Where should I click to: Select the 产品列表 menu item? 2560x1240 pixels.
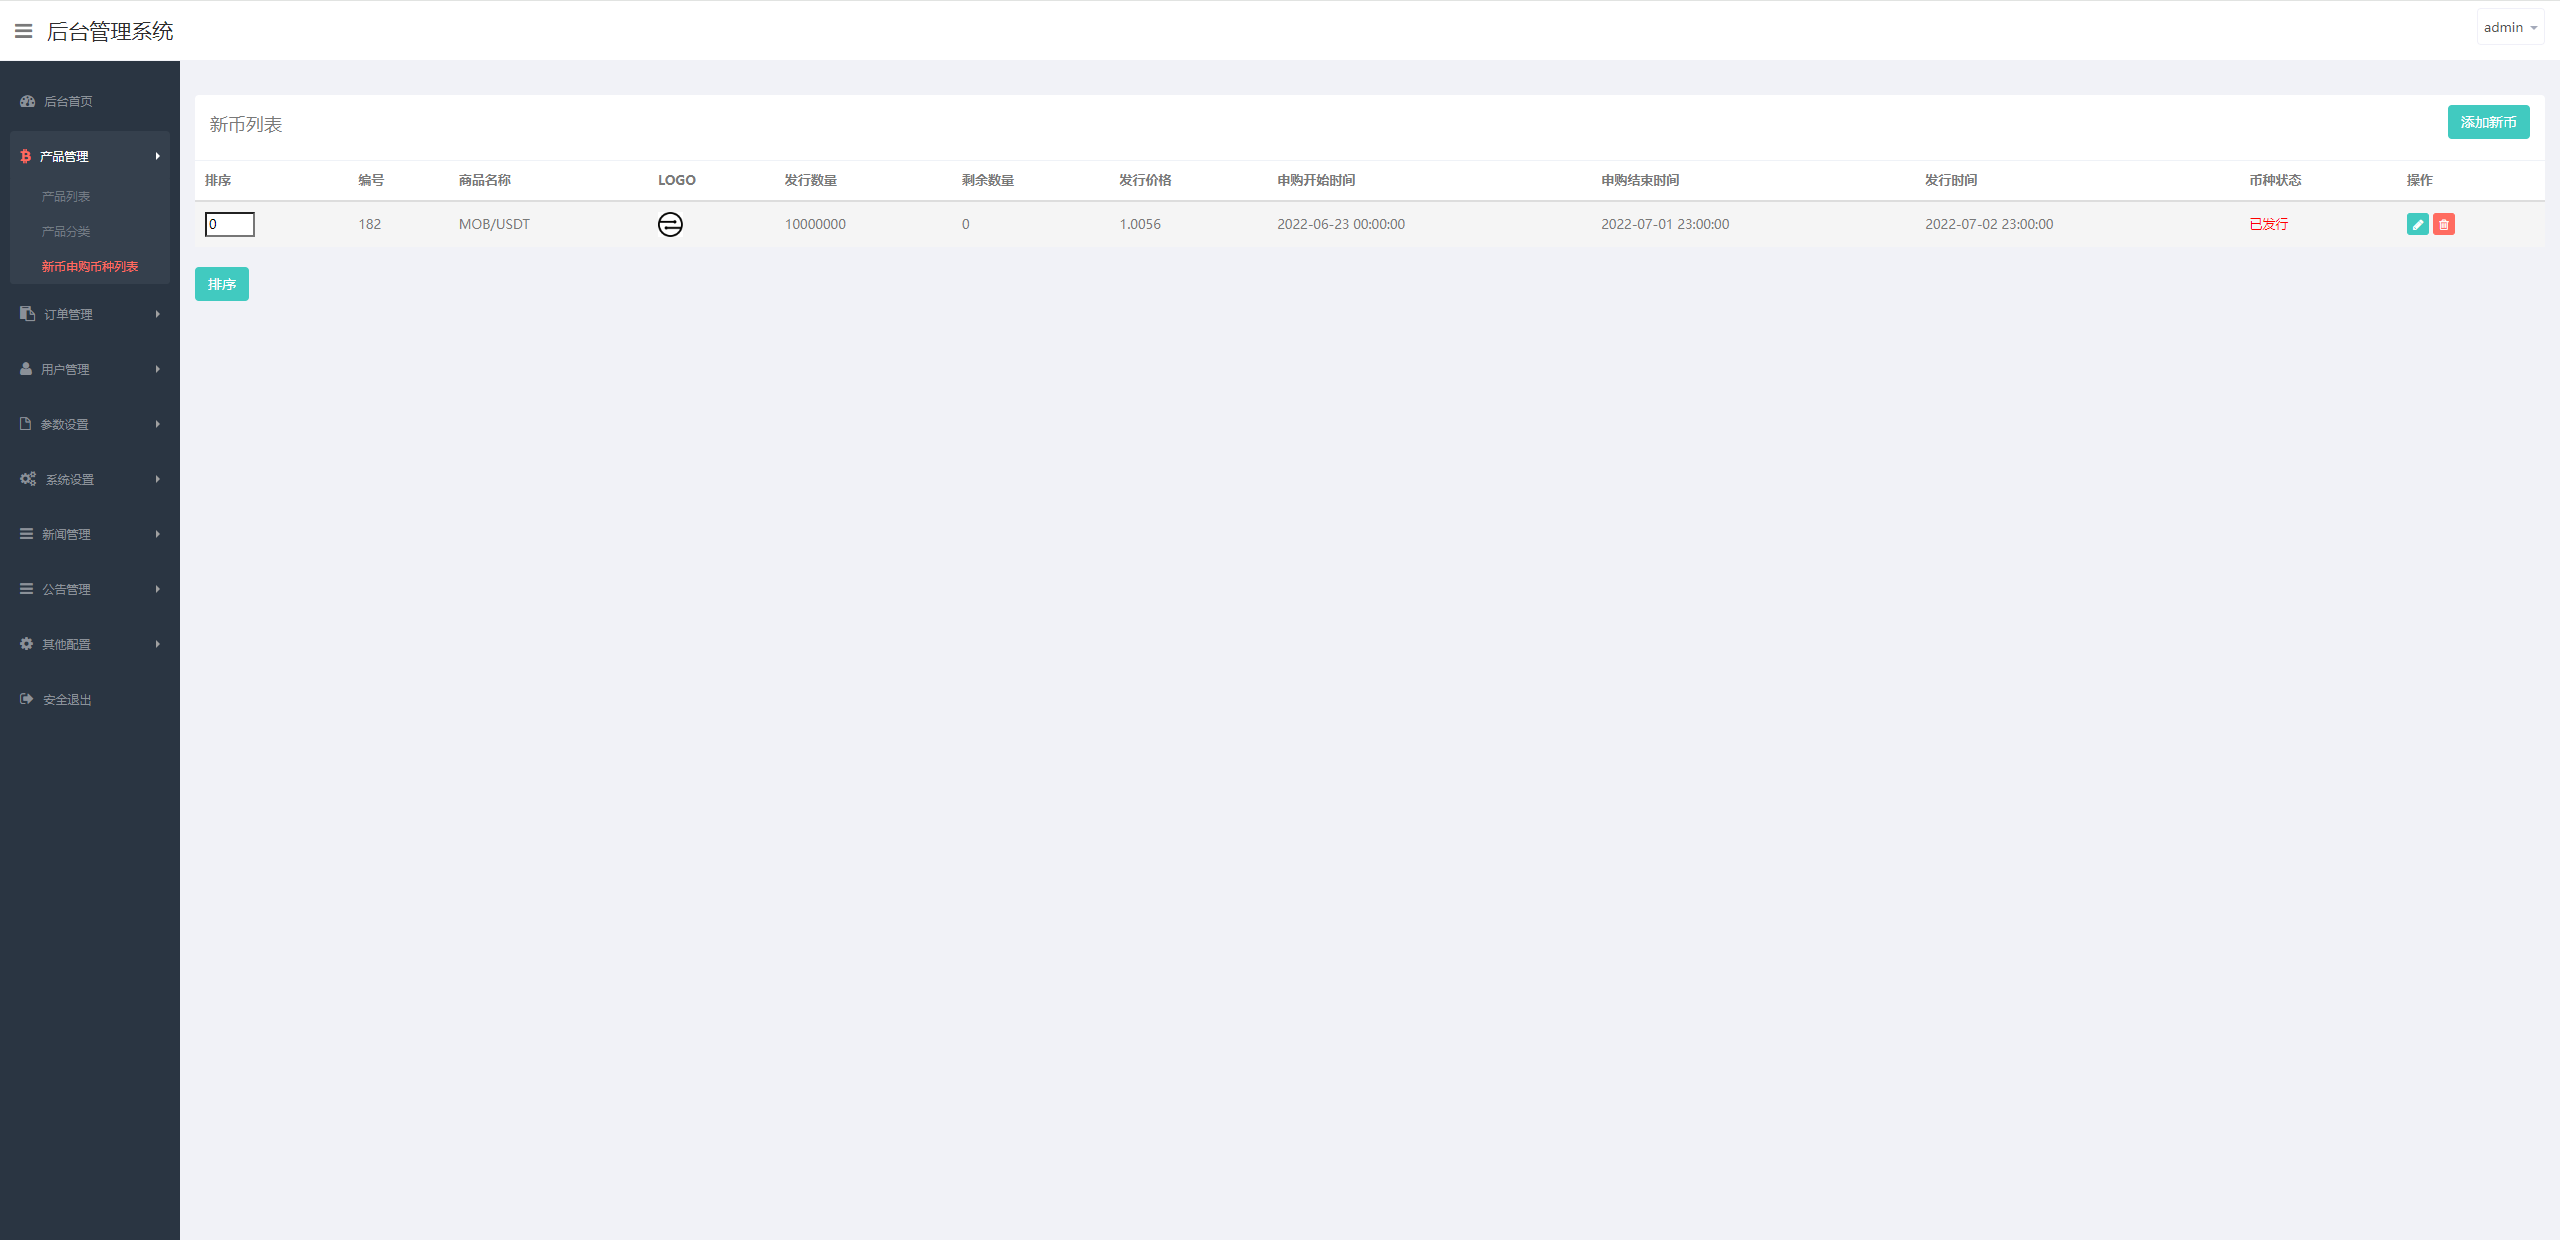[65, 196]
